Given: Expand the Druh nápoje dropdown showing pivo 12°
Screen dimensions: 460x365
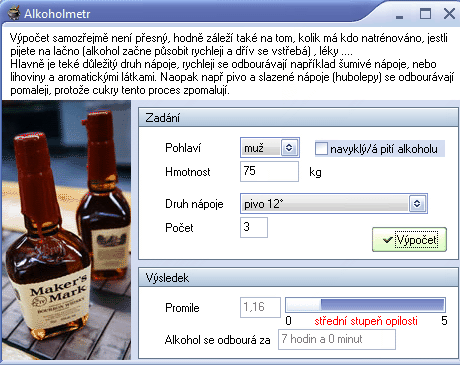Looking at the screenshot, I should point(334,203).
